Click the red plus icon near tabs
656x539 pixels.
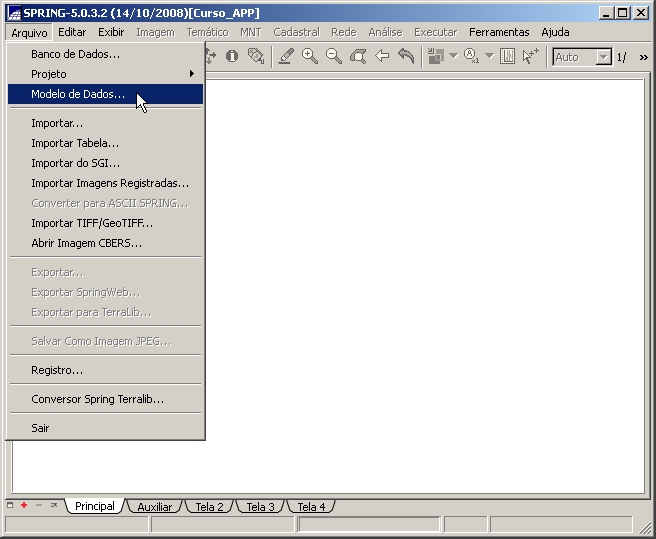click(x=24, y=506)
